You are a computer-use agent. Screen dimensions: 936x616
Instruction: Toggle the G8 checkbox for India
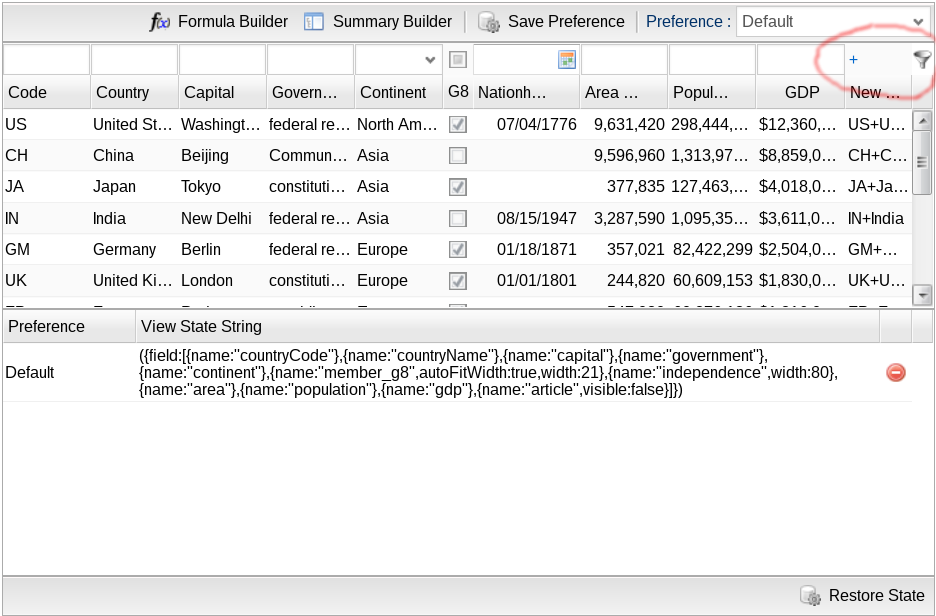(x=458, y=218)
